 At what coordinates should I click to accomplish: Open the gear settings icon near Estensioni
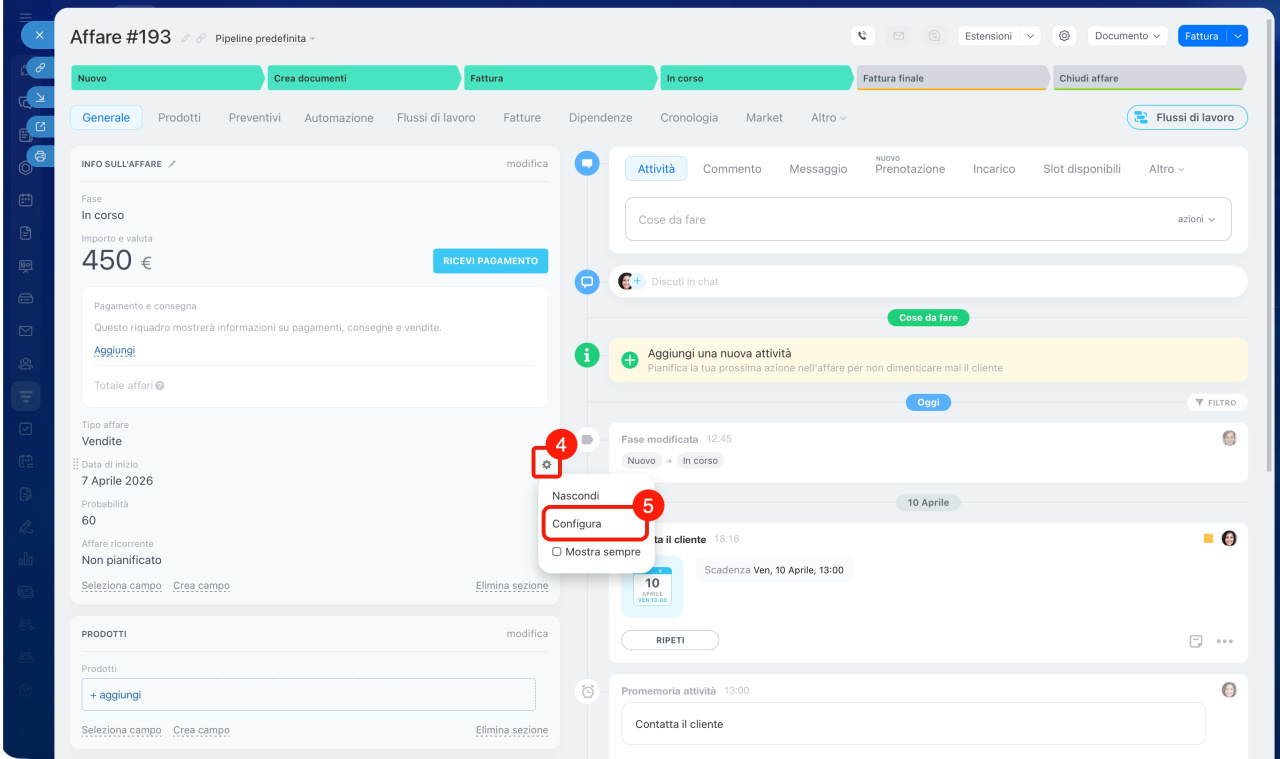[x=1064, y=36]
